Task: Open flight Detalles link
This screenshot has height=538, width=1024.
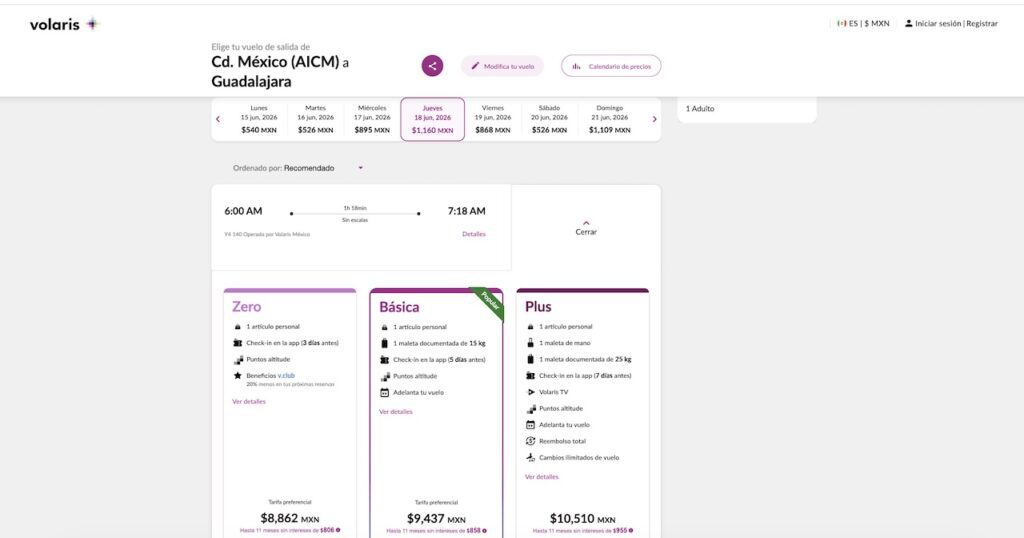Action: [473, 234]
